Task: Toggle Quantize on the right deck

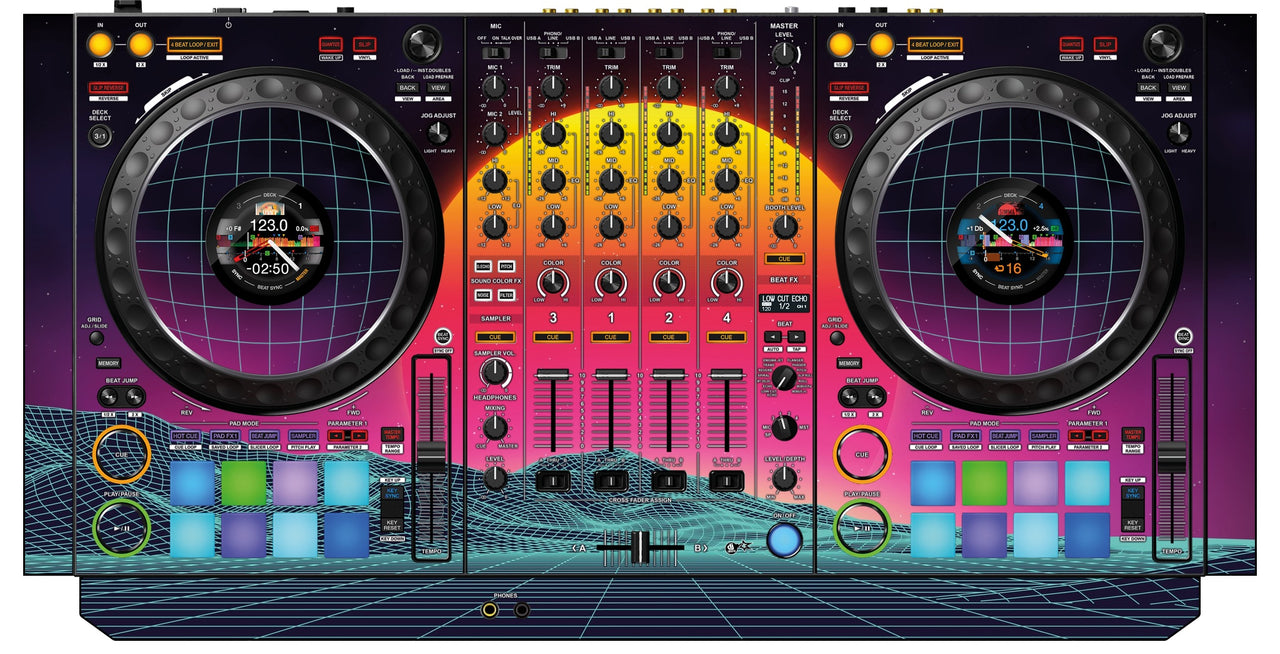Action: 1071,44
